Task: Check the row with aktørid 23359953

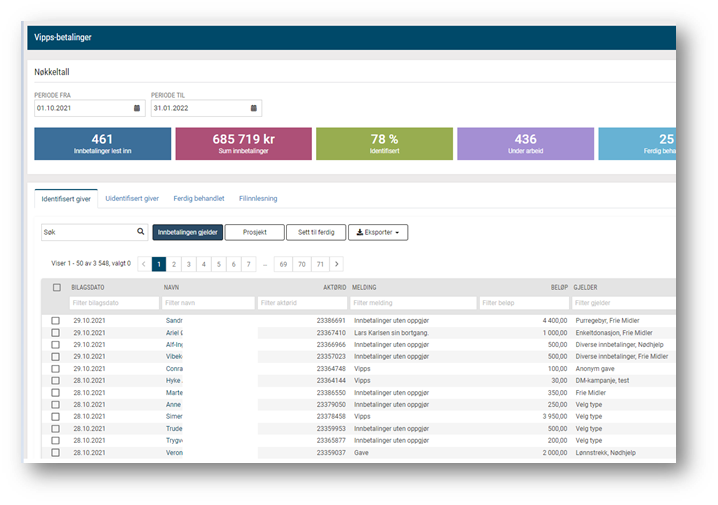Action: click(55, 429)
